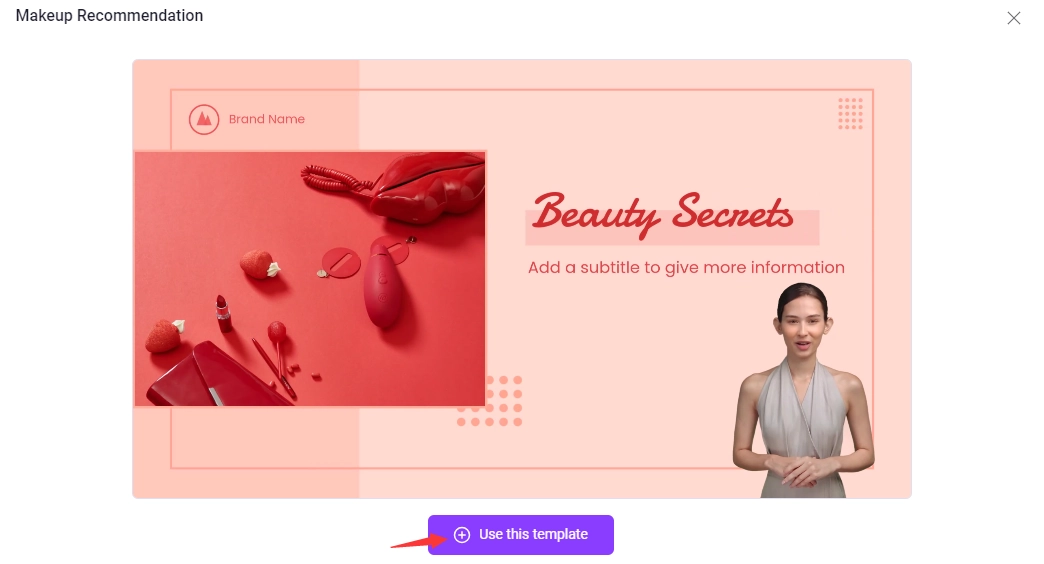Select the female avatar presenter's dress

click(x=803, y=433)
